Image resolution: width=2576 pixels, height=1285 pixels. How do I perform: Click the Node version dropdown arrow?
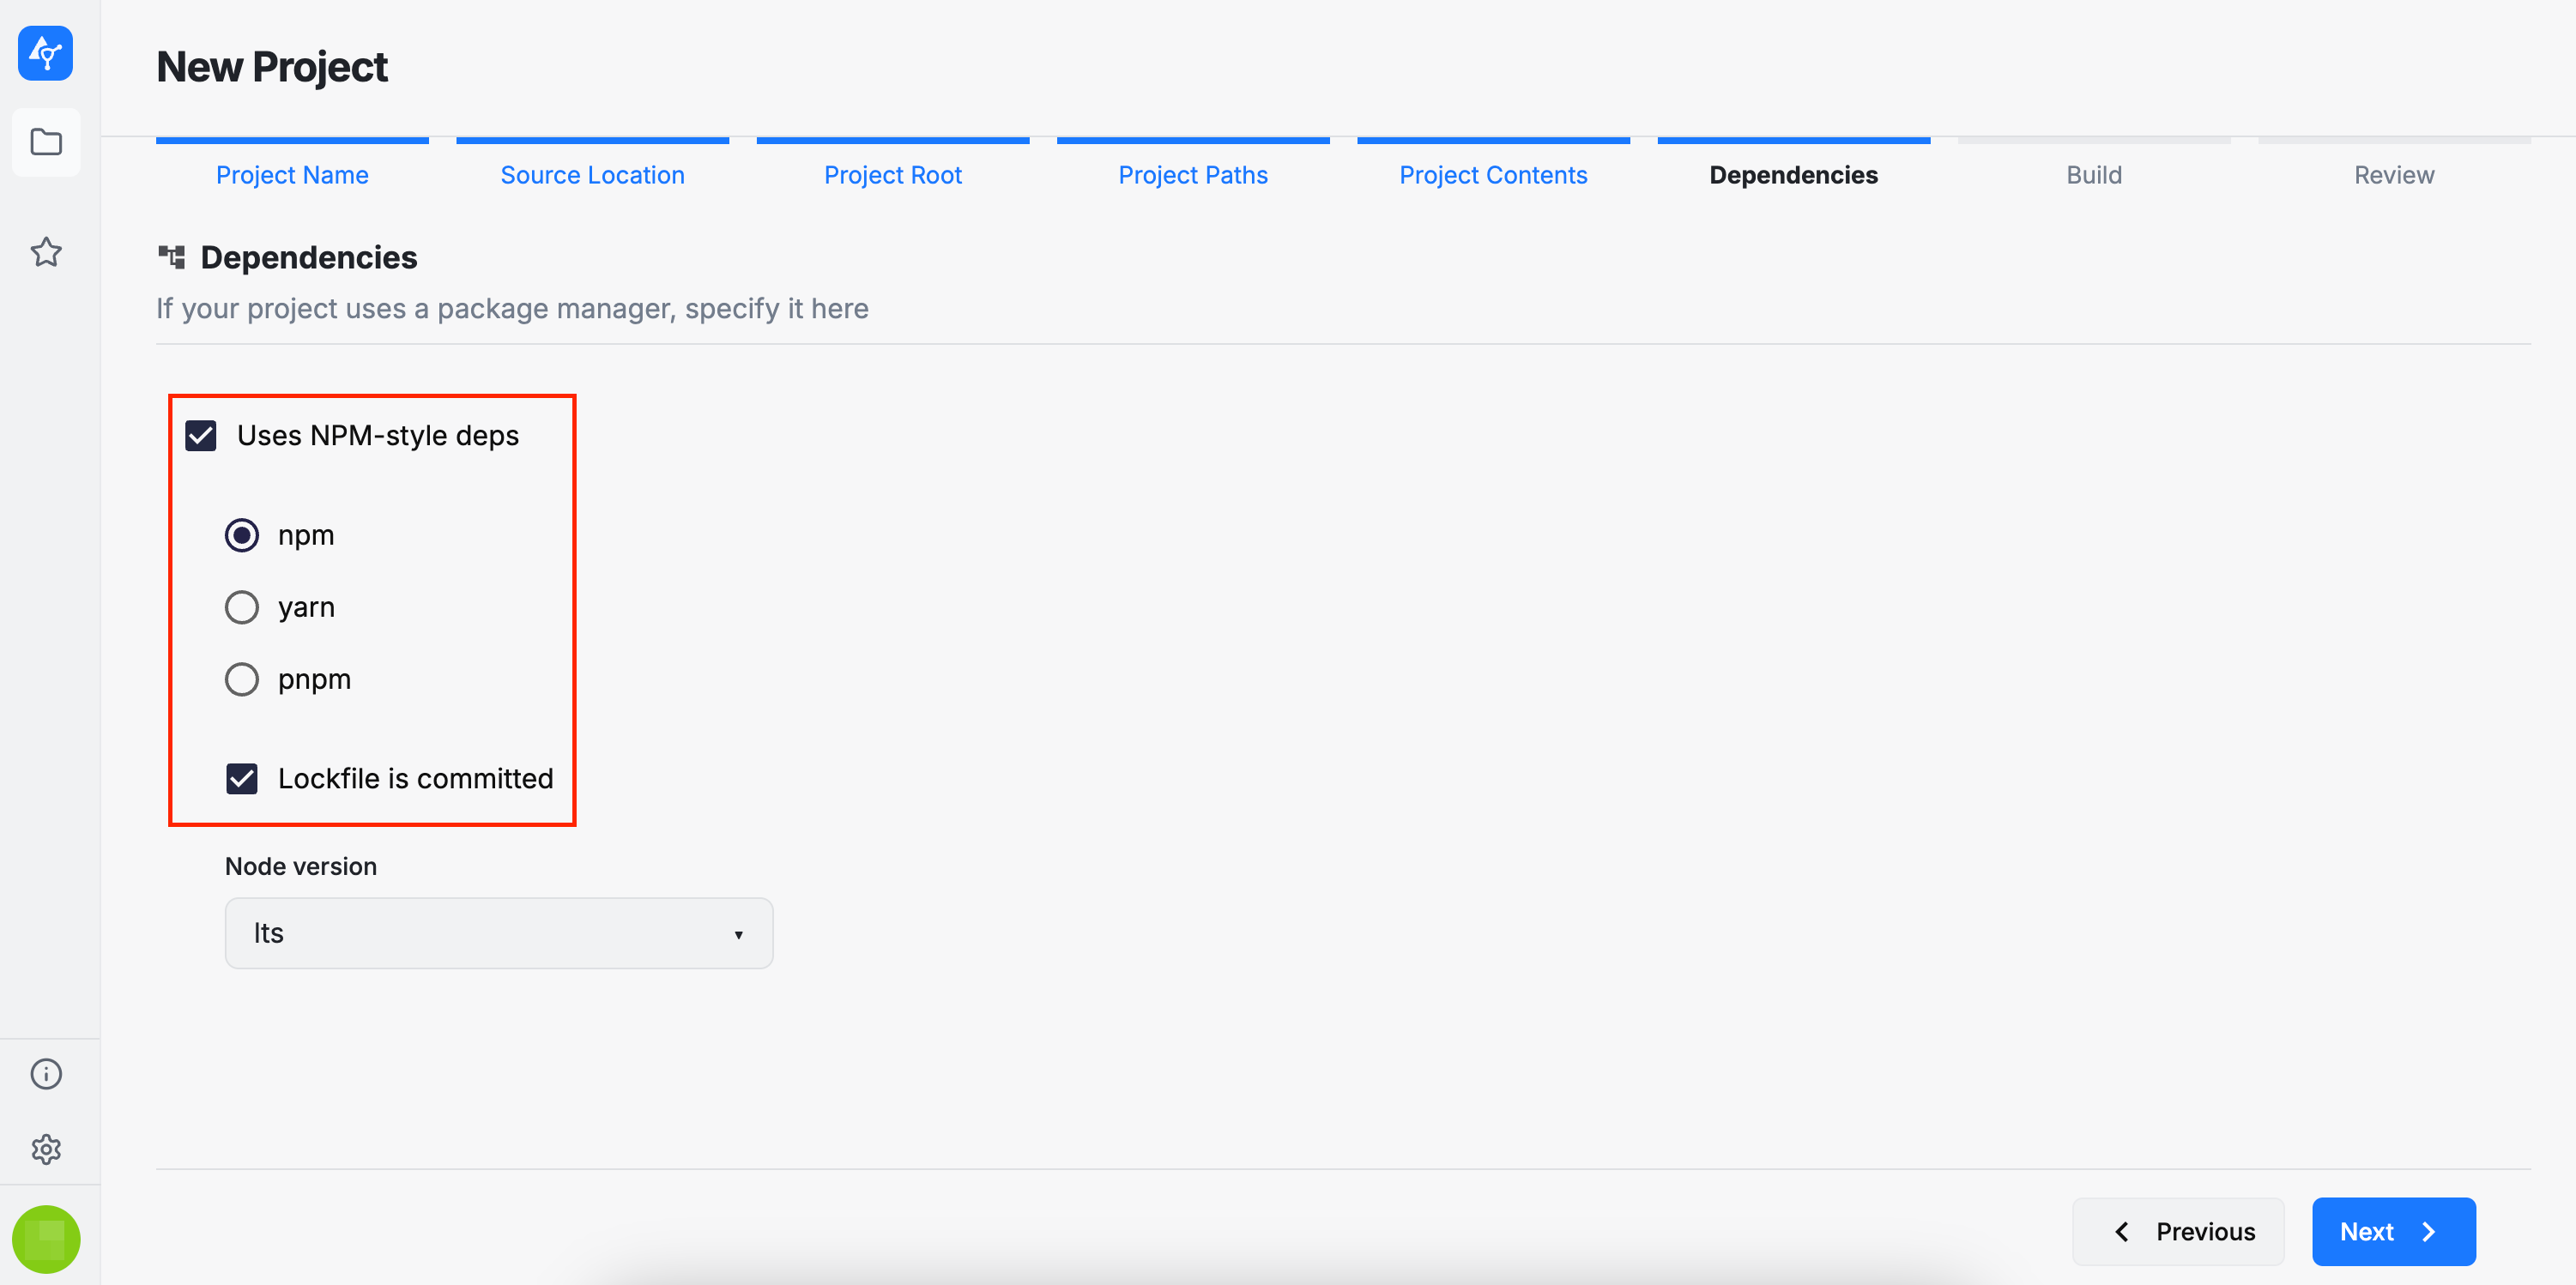[738, 934]
